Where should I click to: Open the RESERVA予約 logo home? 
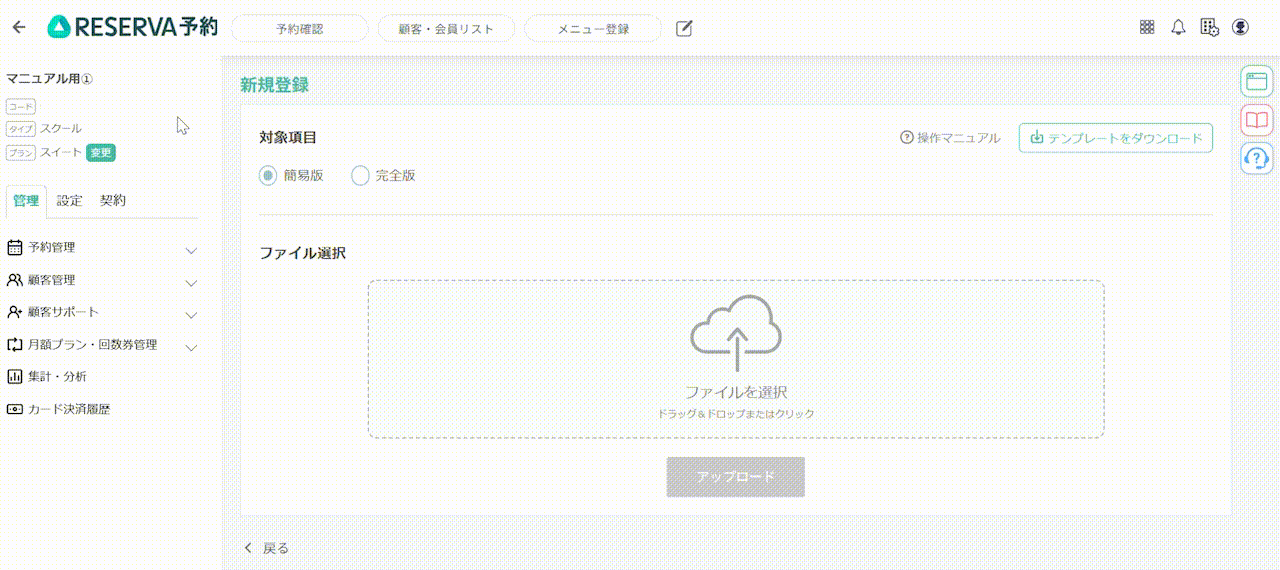pos(132,27)
